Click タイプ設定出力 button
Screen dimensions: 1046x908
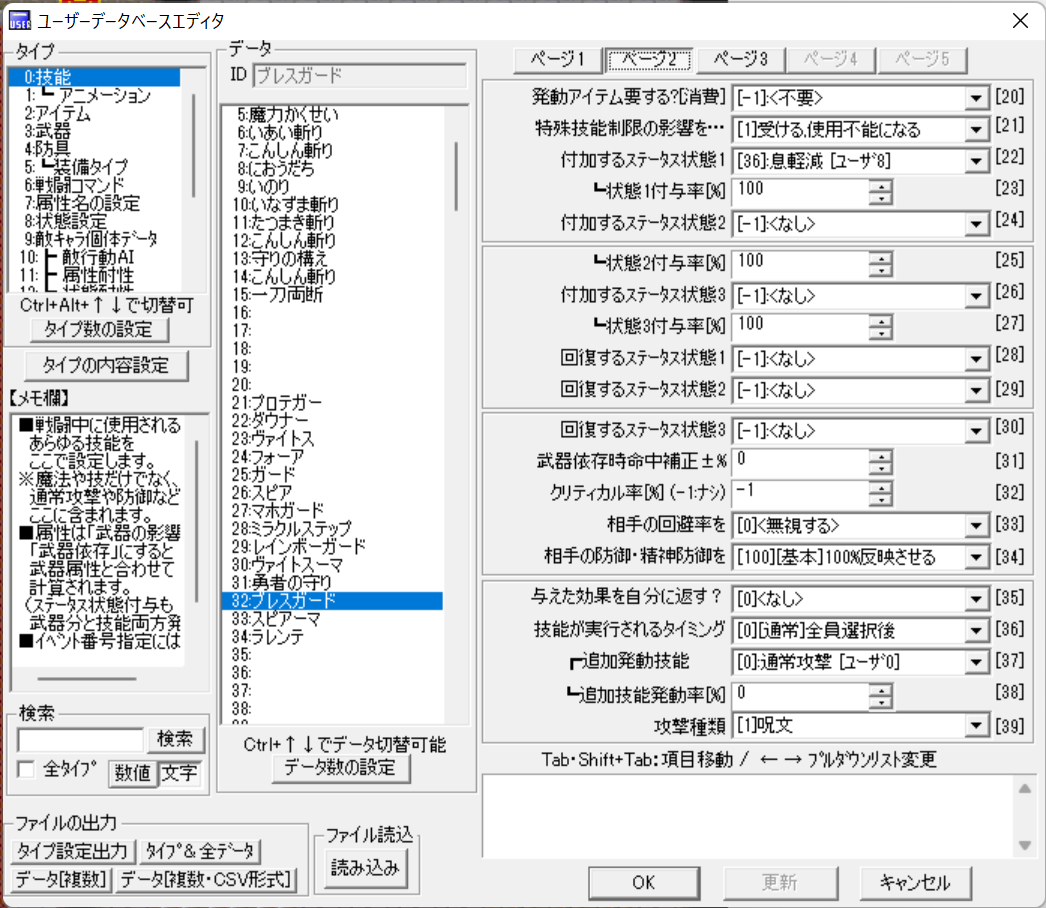click(x=73, y=851)
